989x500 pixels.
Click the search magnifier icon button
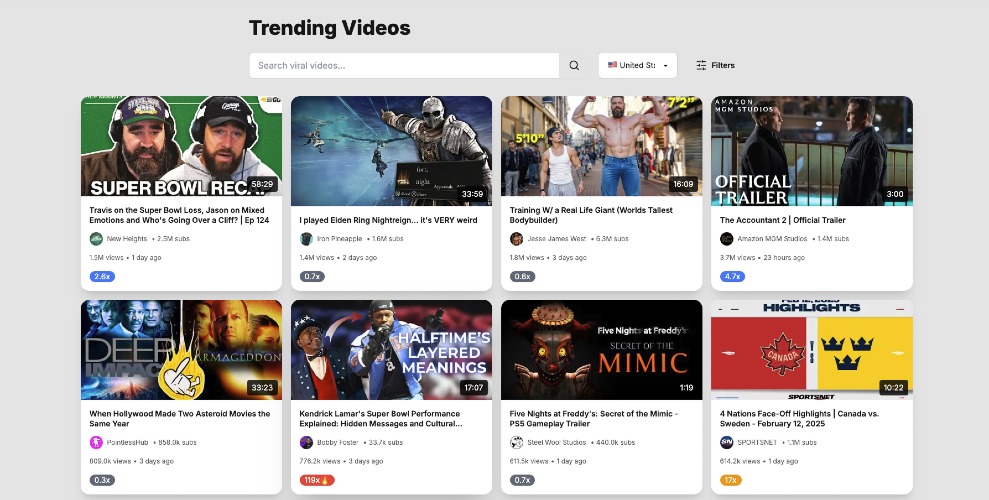(x=574, y=66)
